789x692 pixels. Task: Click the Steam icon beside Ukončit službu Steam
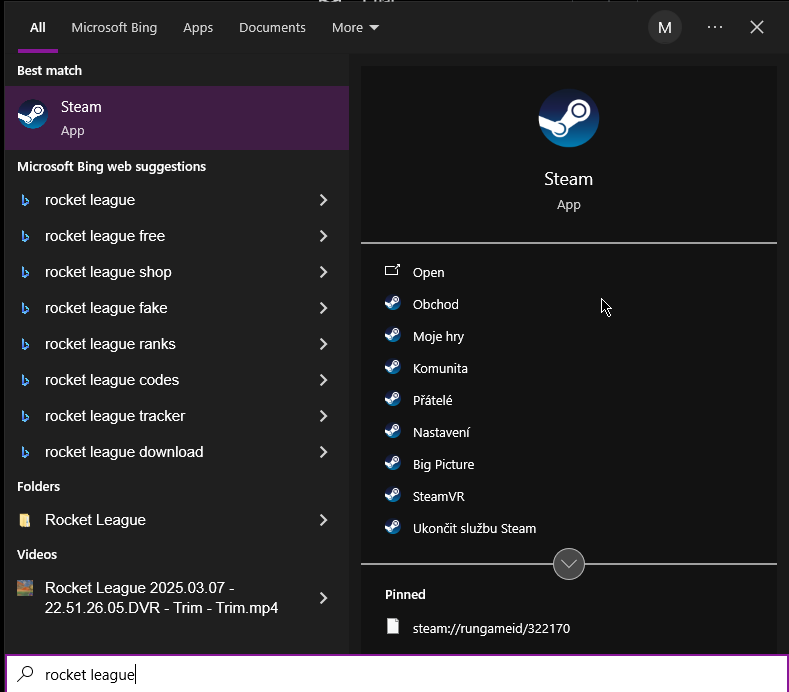pos(392,527)
